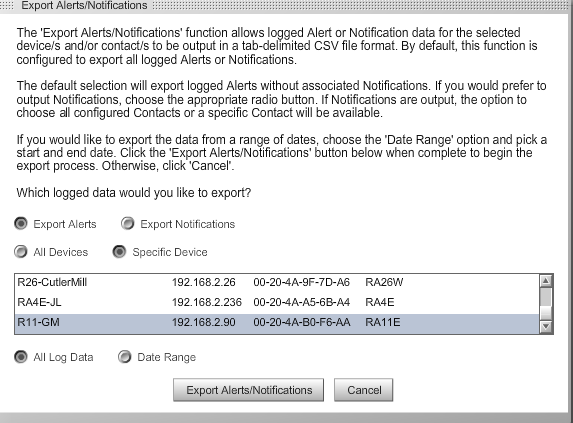
Task: Choose the R11-GM device row
Action: (x=277, y=323)
